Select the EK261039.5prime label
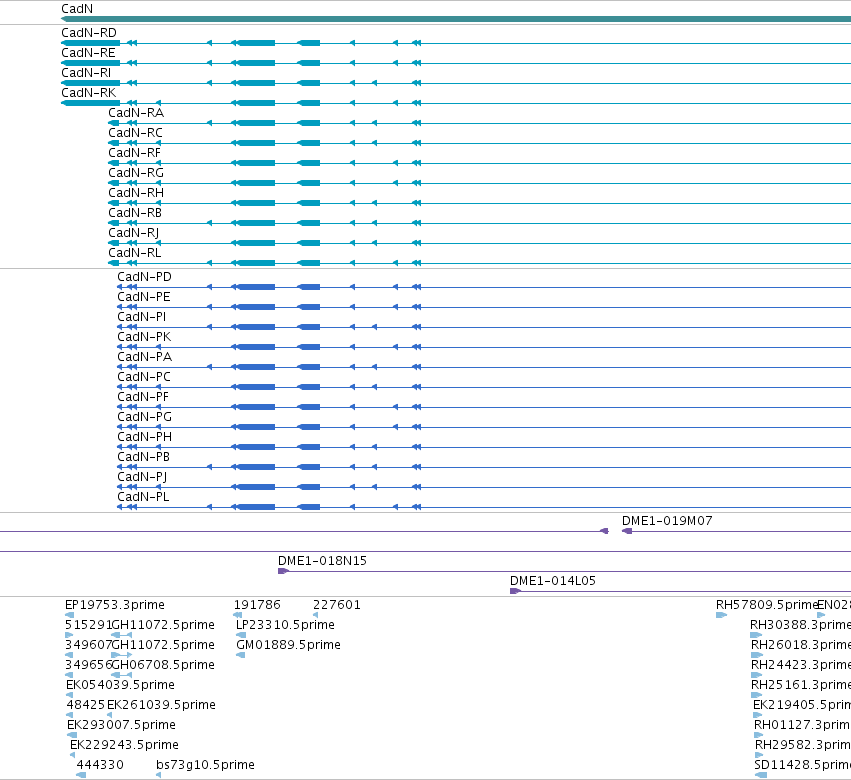 pyautogui.click(x=161, y=705)
